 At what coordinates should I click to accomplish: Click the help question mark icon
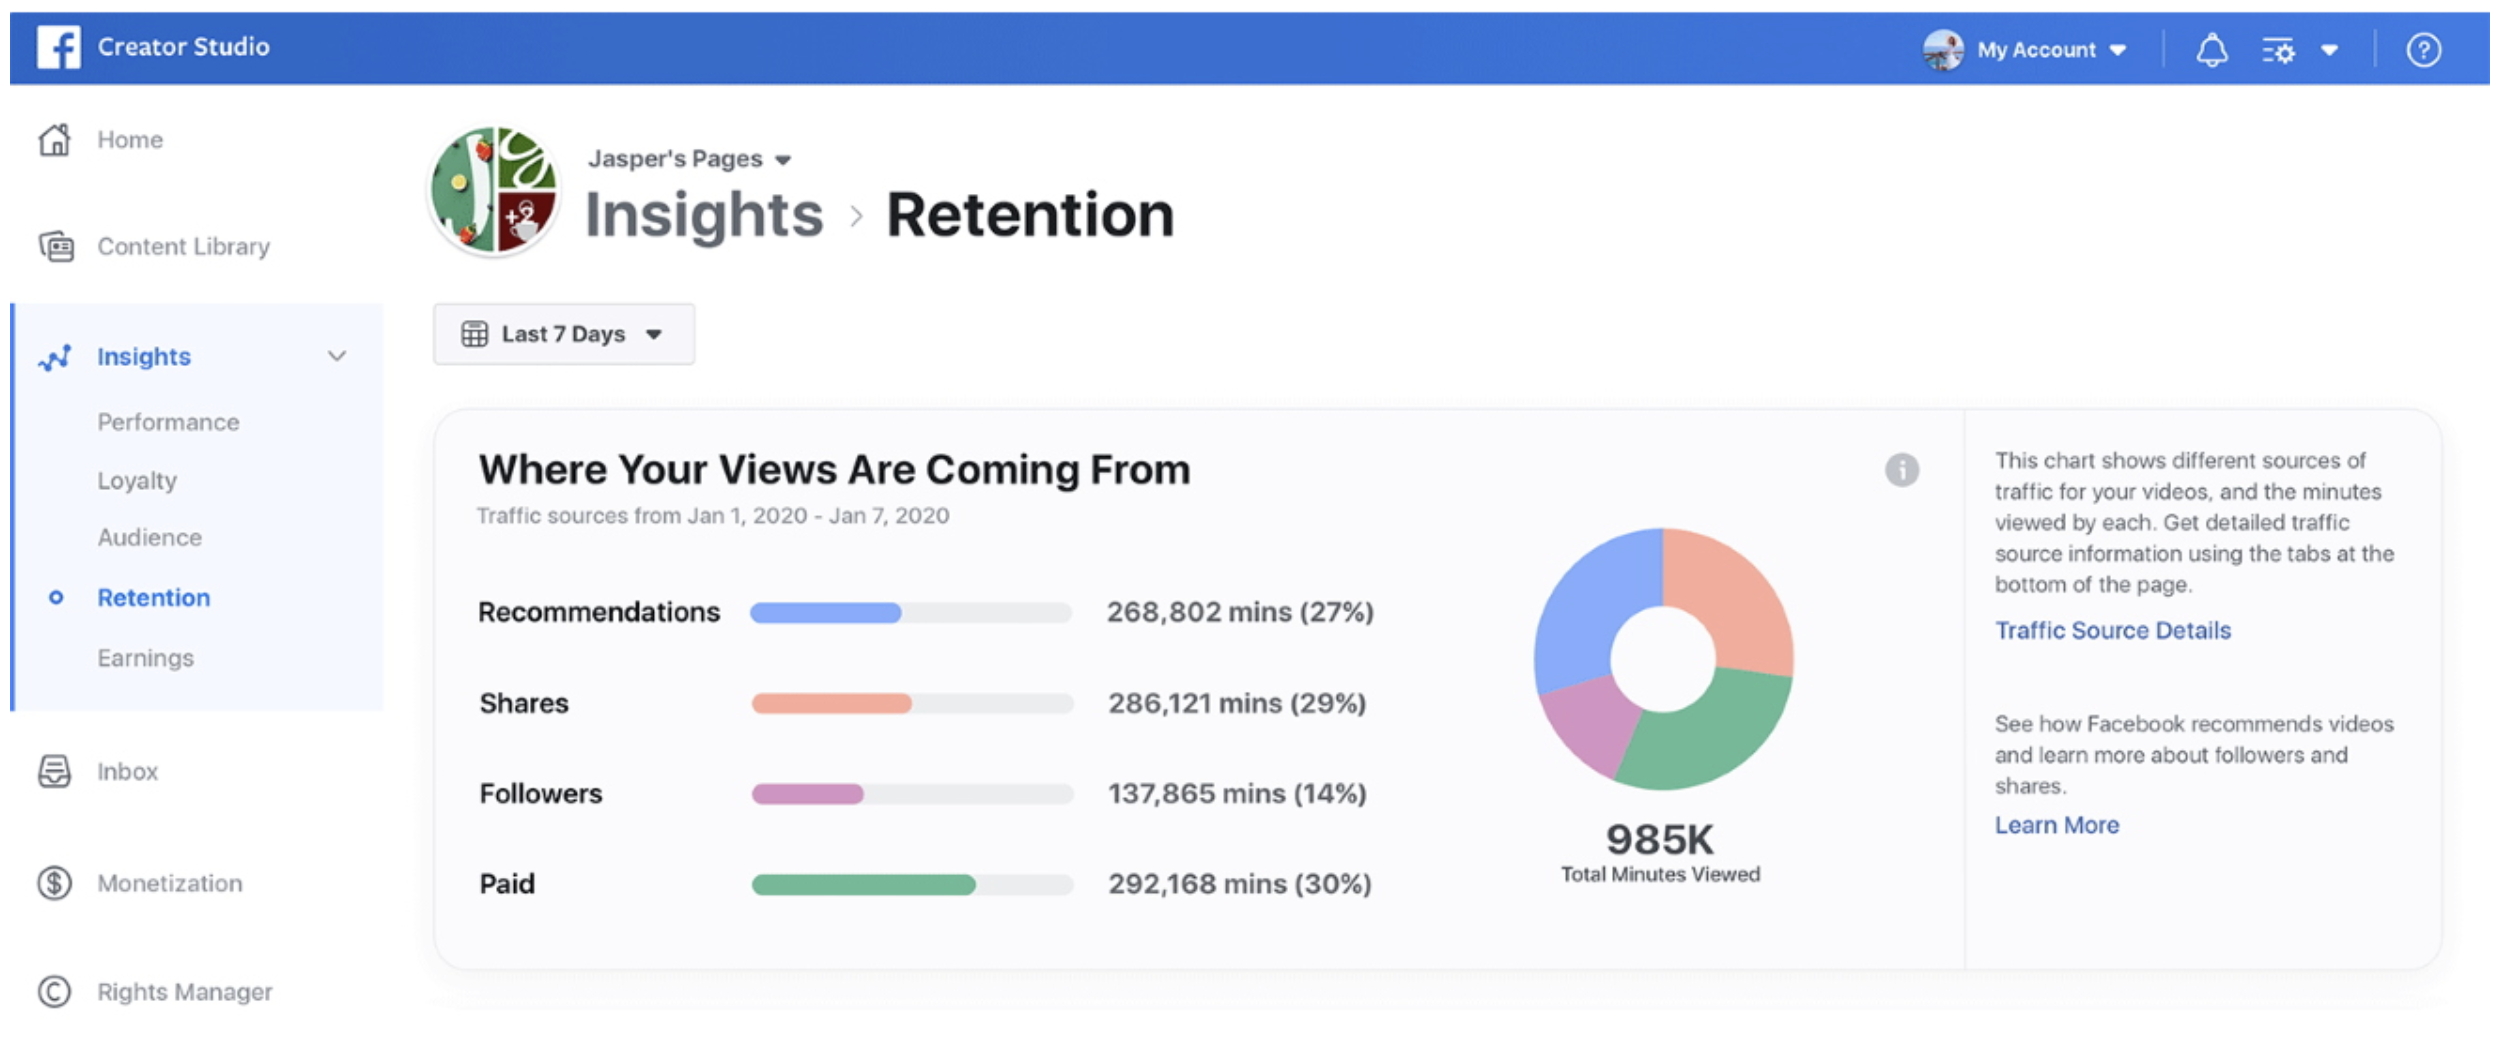pos(2422,50)
